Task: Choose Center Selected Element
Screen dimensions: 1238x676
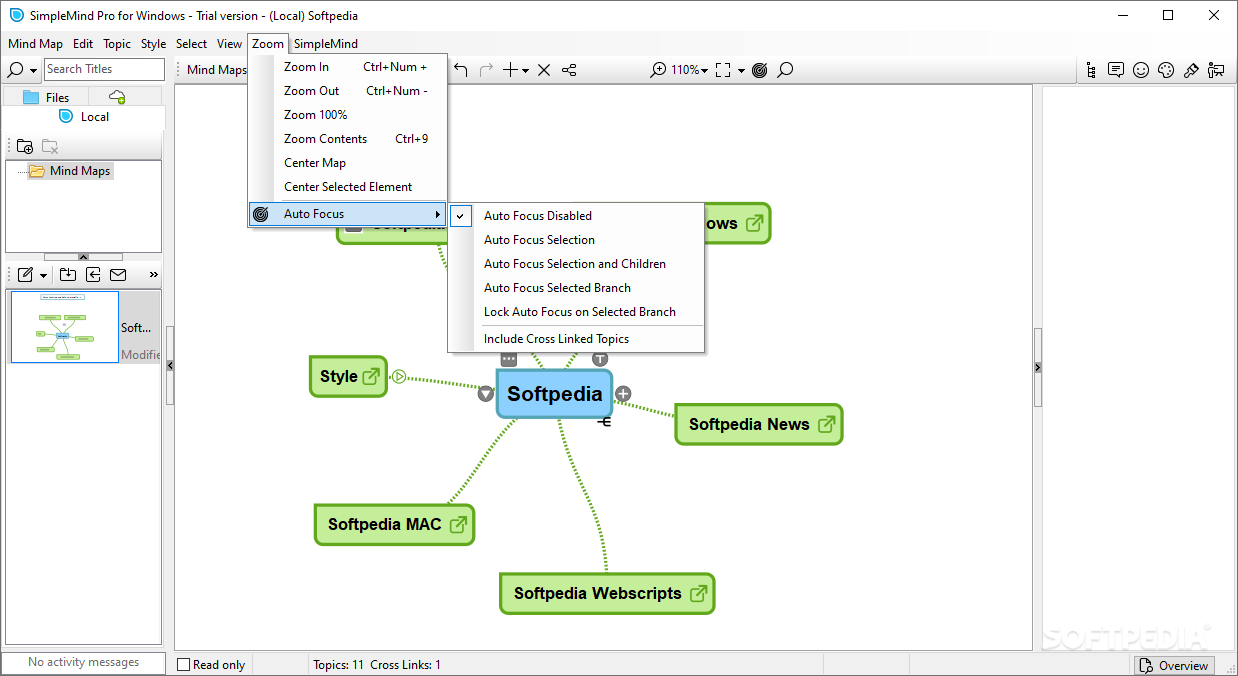Action: 347,187
